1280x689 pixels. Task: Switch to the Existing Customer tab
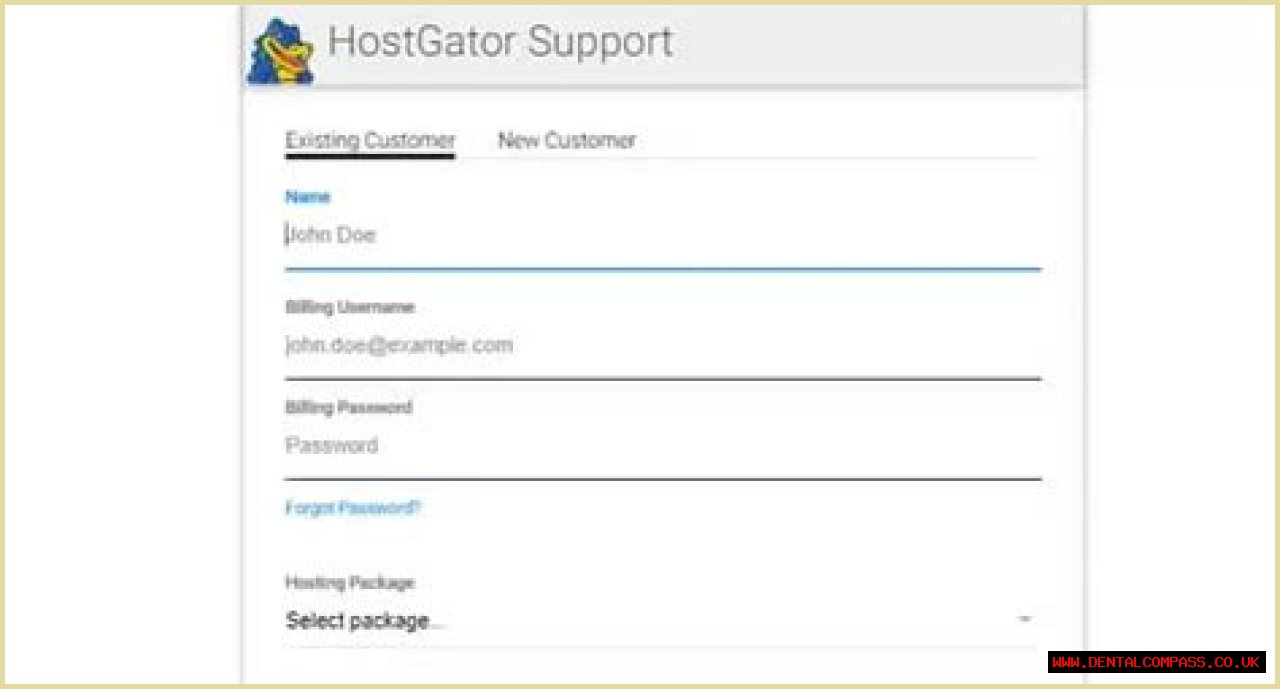(370, 141)
